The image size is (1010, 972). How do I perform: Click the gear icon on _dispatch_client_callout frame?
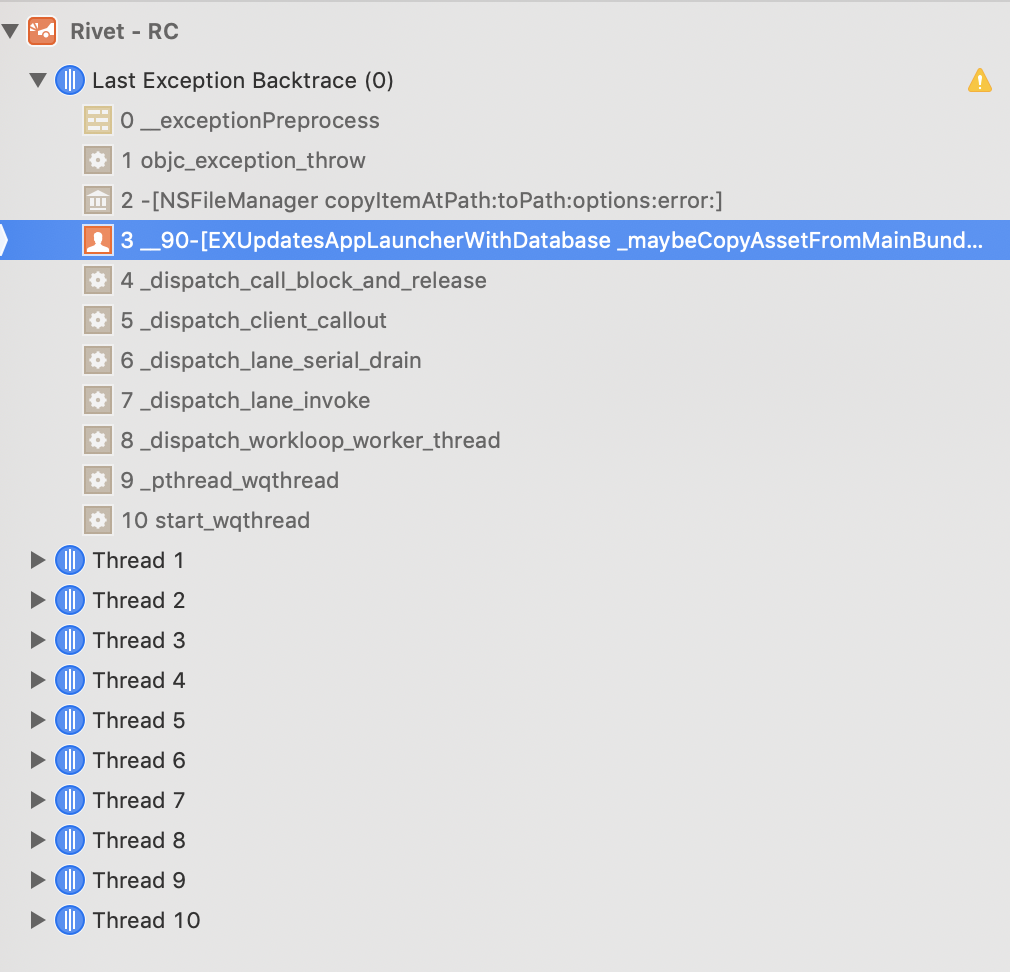[97, 320]
